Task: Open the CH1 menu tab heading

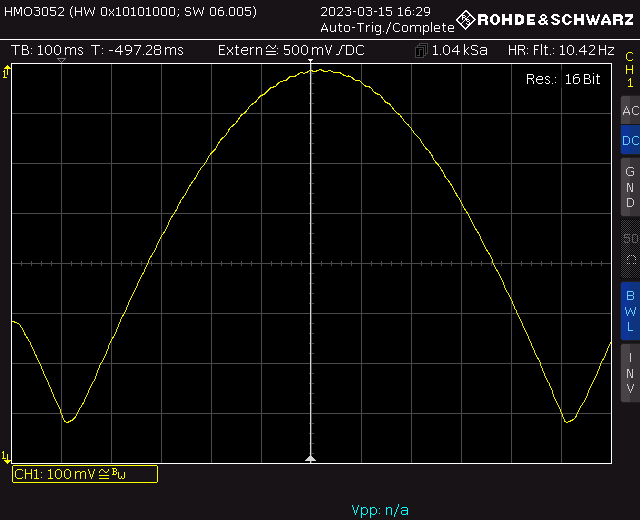Action: [x=629, y=70]
